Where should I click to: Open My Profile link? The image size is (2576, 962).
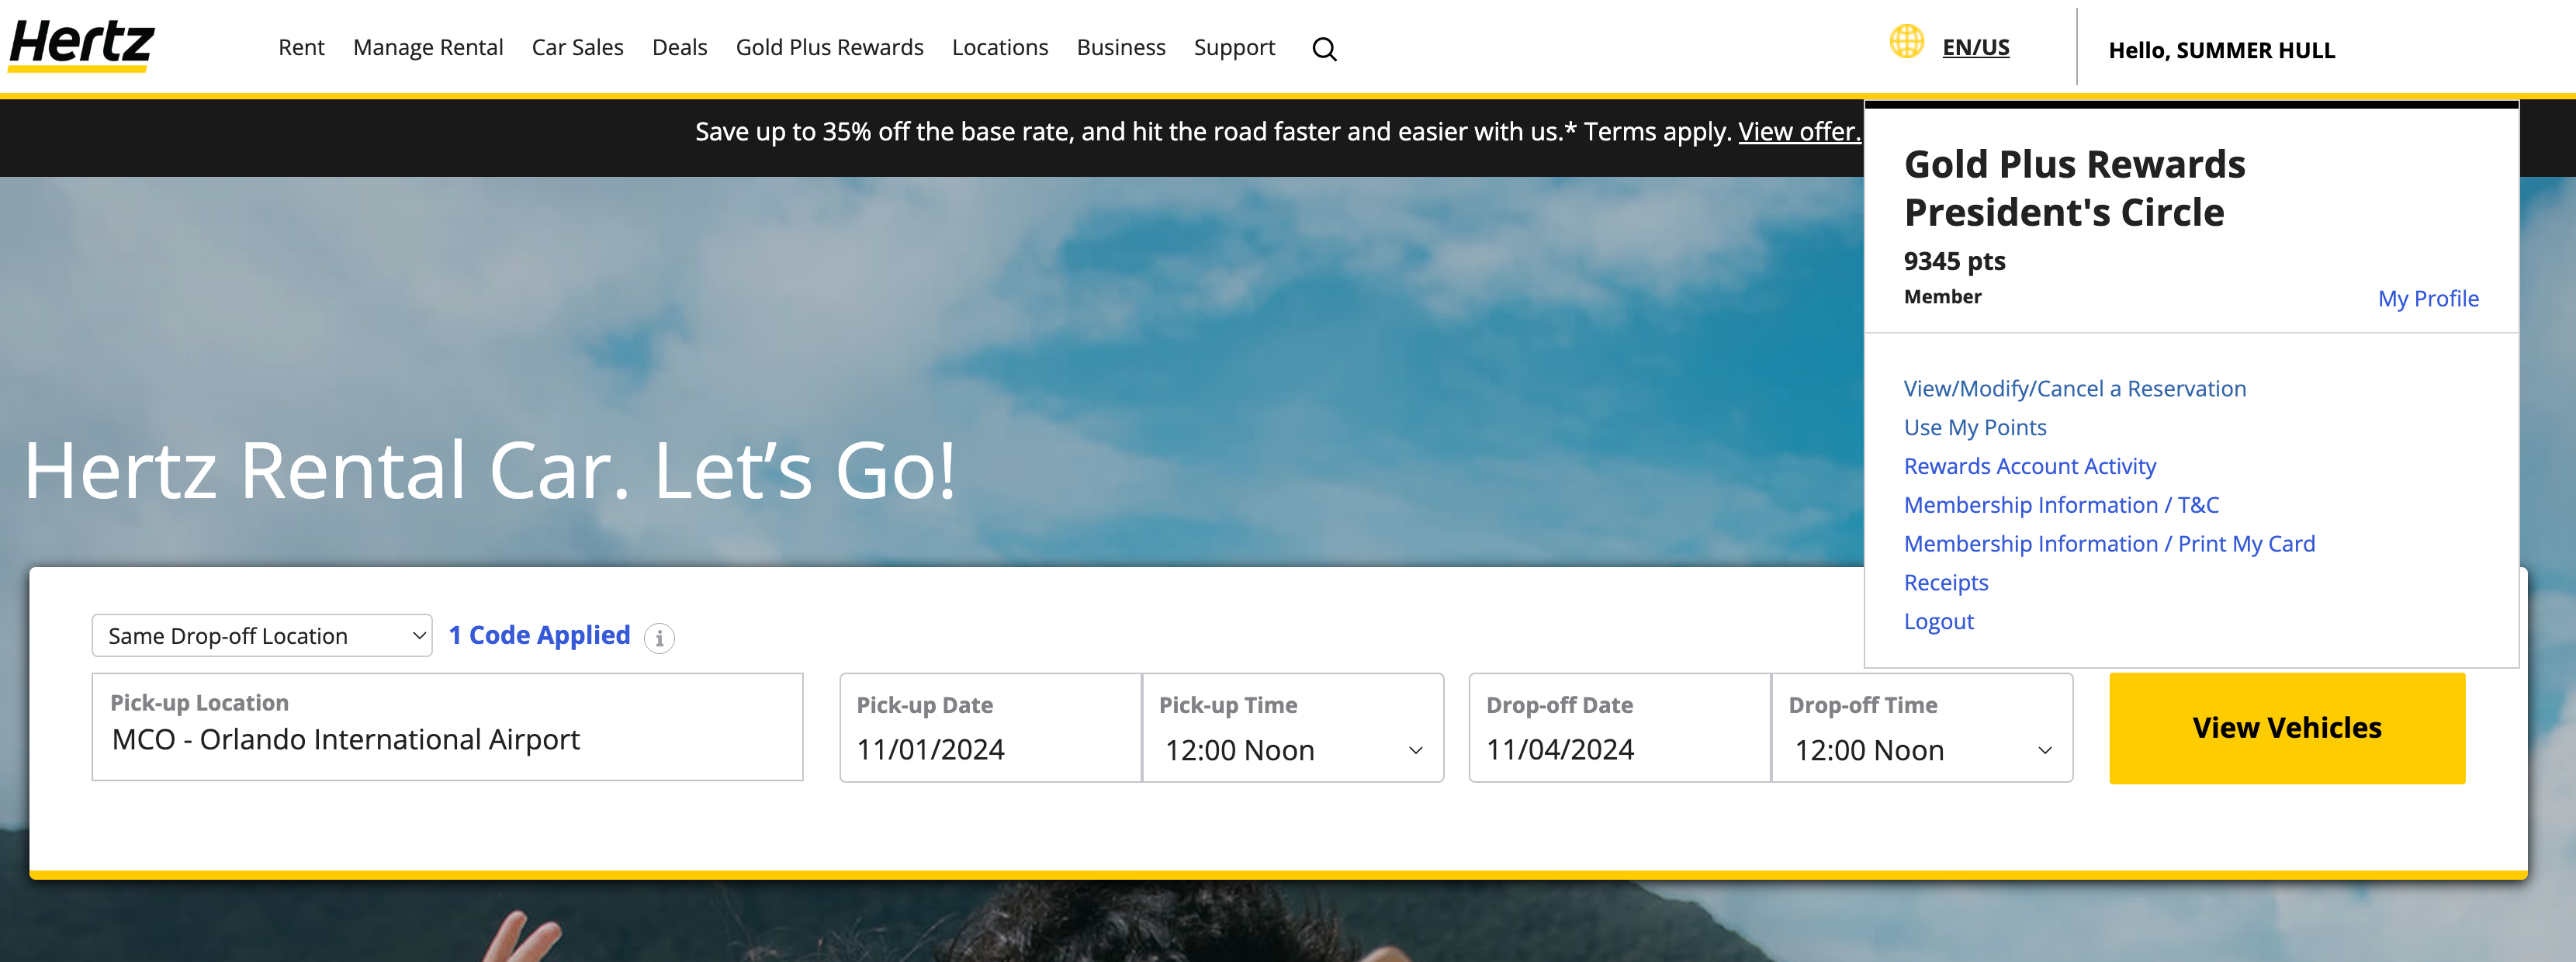tap(2427, 299)
